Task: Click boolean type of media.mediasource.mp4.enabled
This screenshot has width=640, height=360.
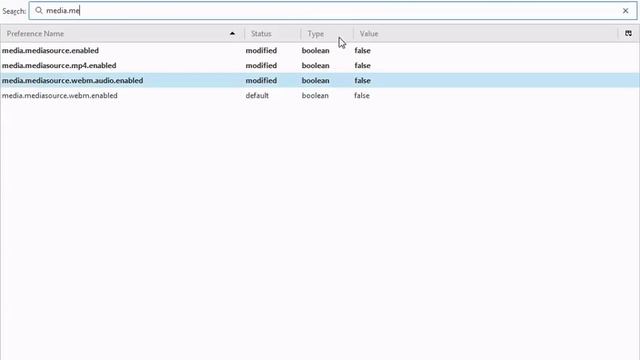Action: click(x=316, y=66)
